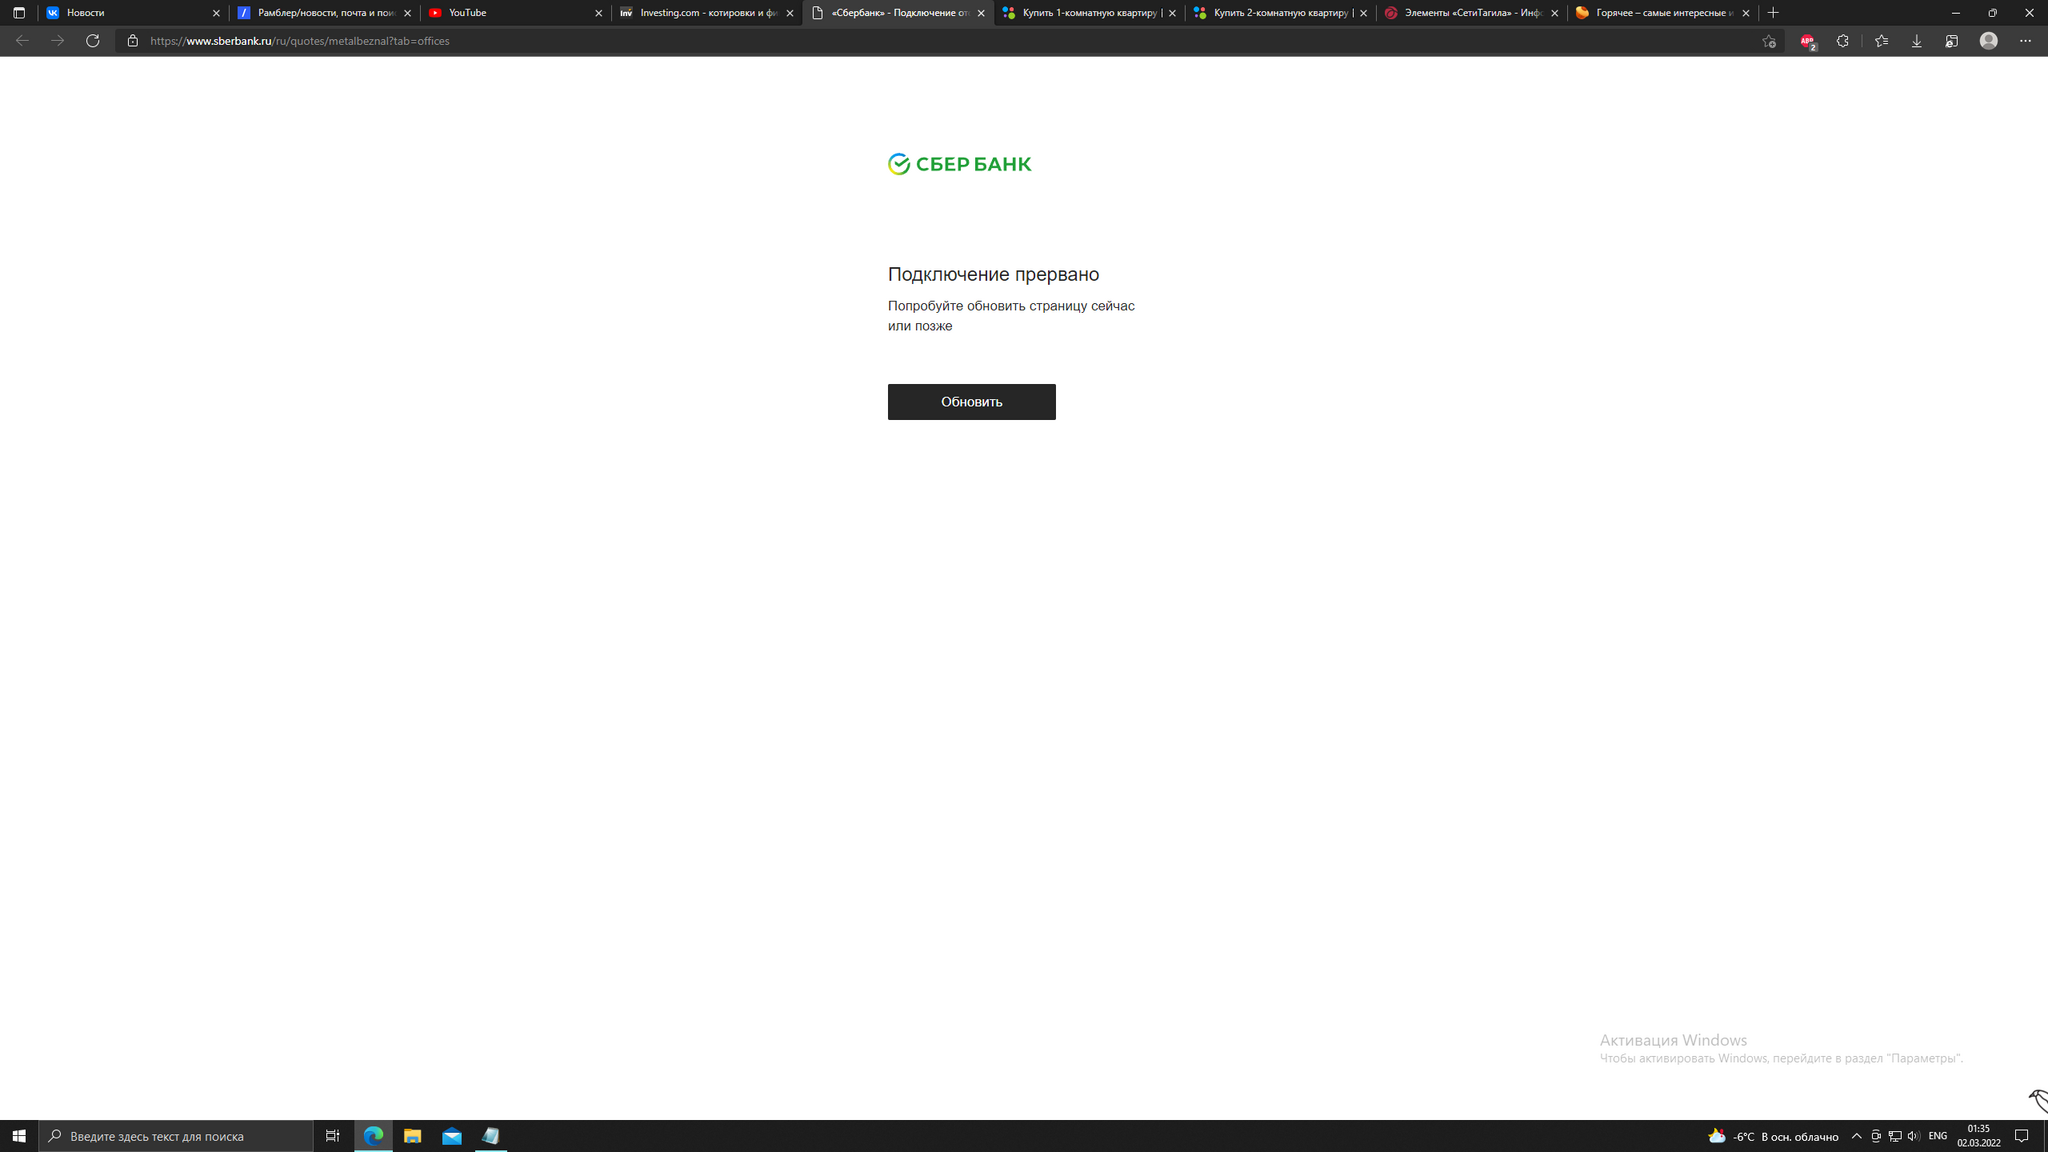Click the Сбербанк logo

(x=959, y=164)
